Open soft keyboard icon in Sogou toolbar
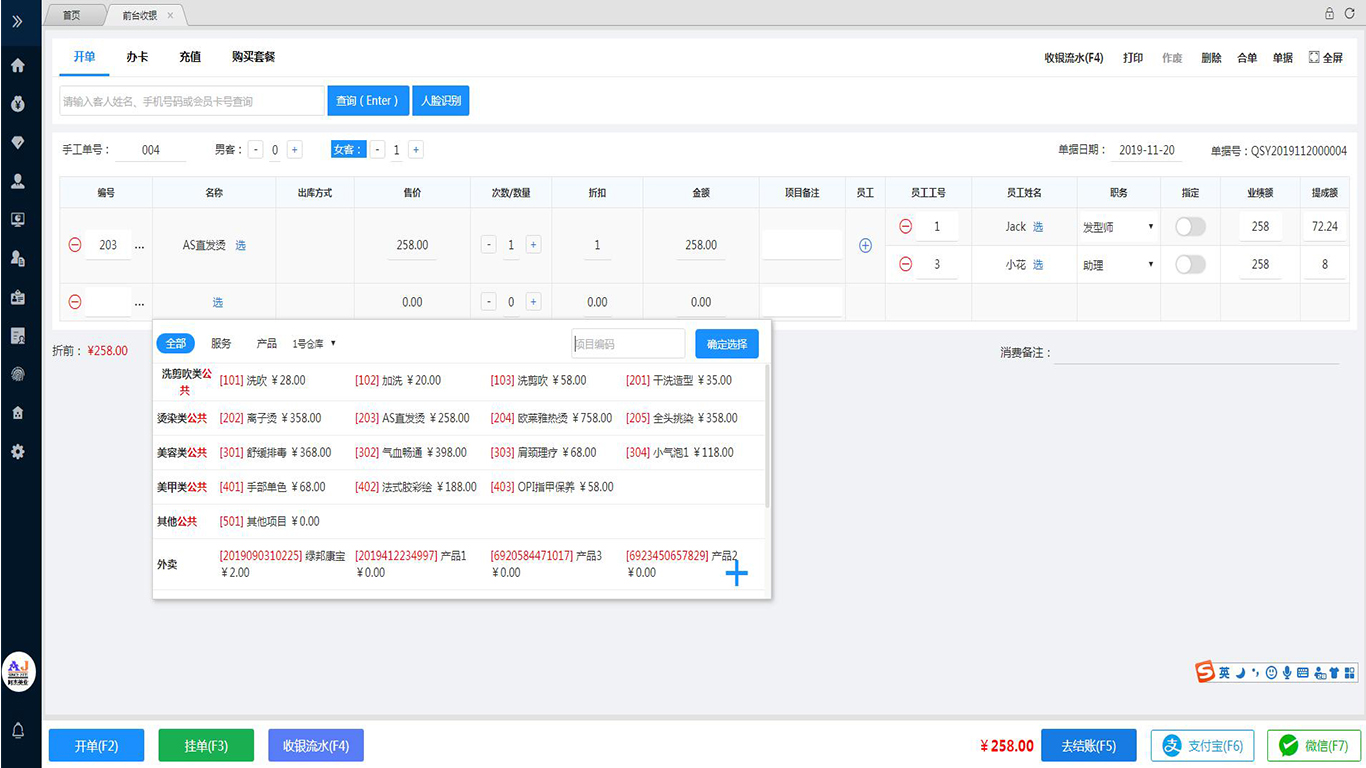The width and height of the screenshot is (1366, 768). coord(1303,673)
